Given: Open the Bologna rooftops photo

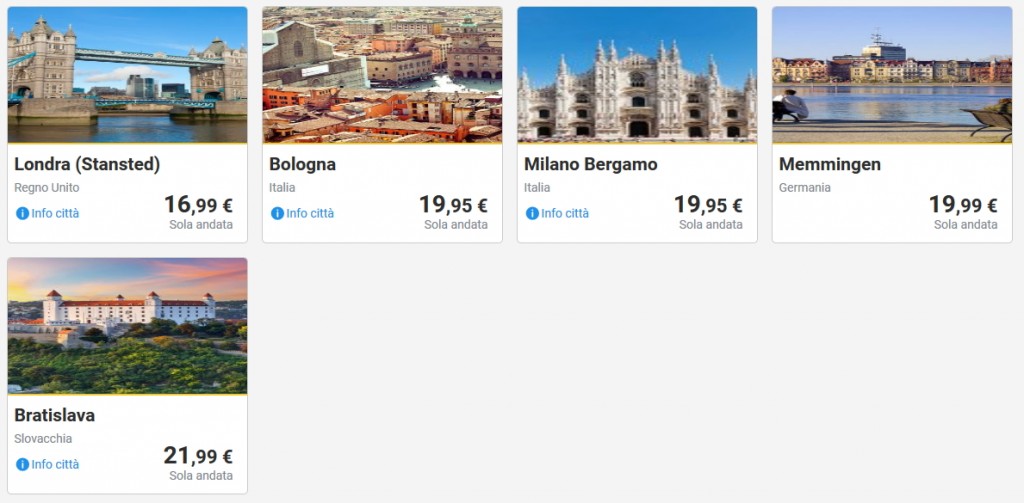Looking at the screenshot, I should pyautogui.click(x=382, y=75).
